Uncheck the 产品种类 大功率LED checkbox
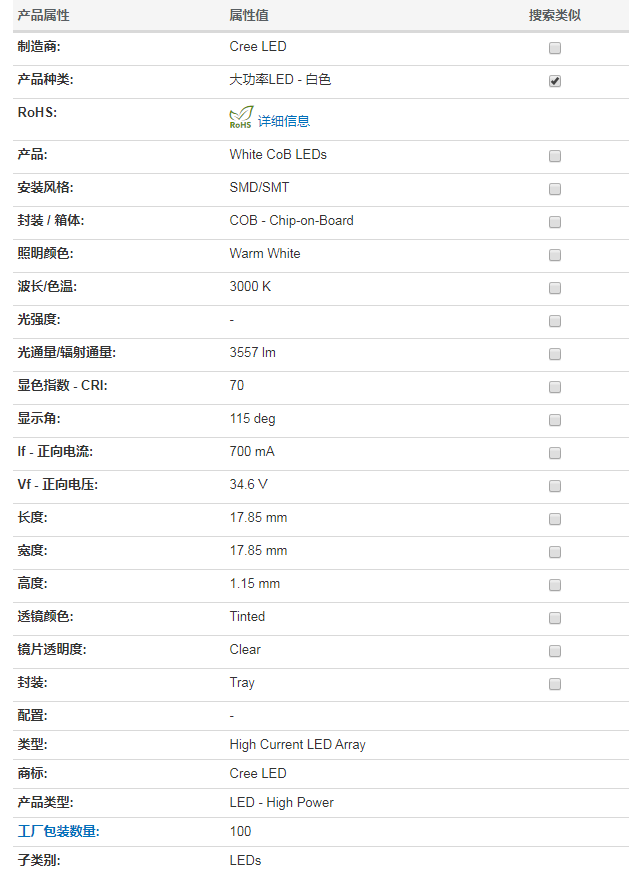This screenshot has height=872, width=629. 554,81
